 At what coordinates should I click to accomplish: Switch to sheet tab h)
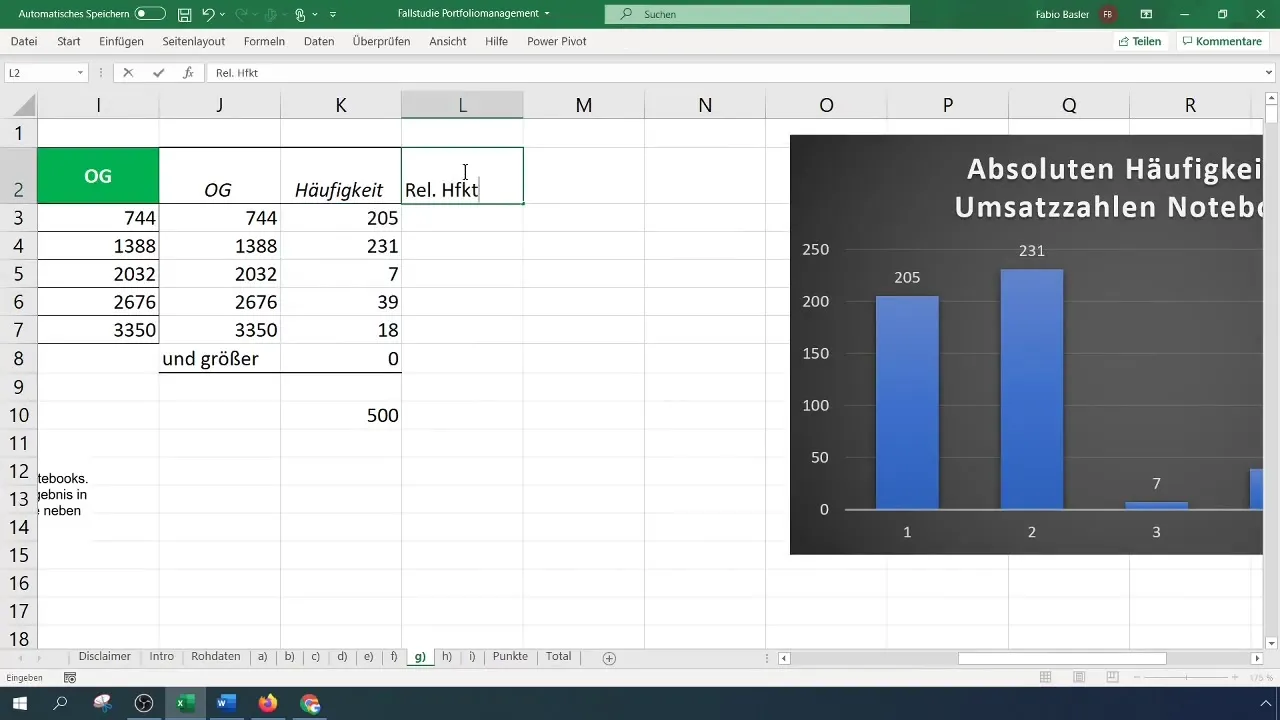point(446,657)
